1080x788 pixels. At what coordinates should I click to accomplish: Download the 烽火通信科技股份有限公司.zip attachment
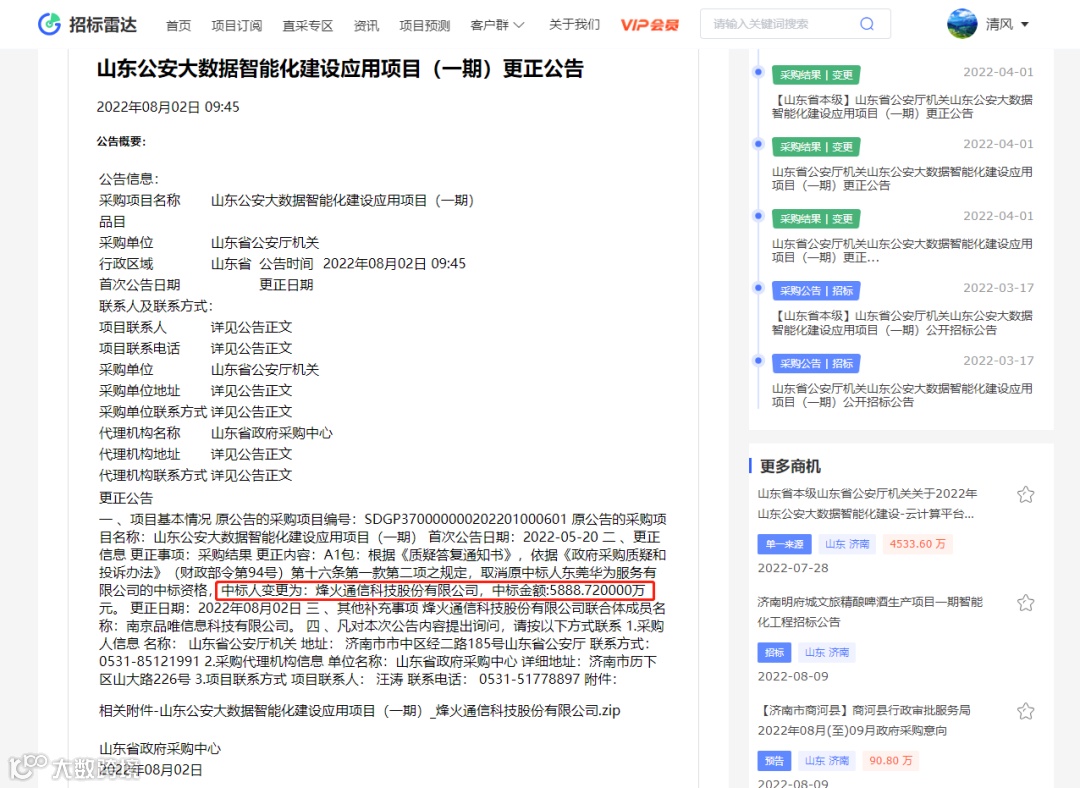pyautogui.click(x=360, y=710)
